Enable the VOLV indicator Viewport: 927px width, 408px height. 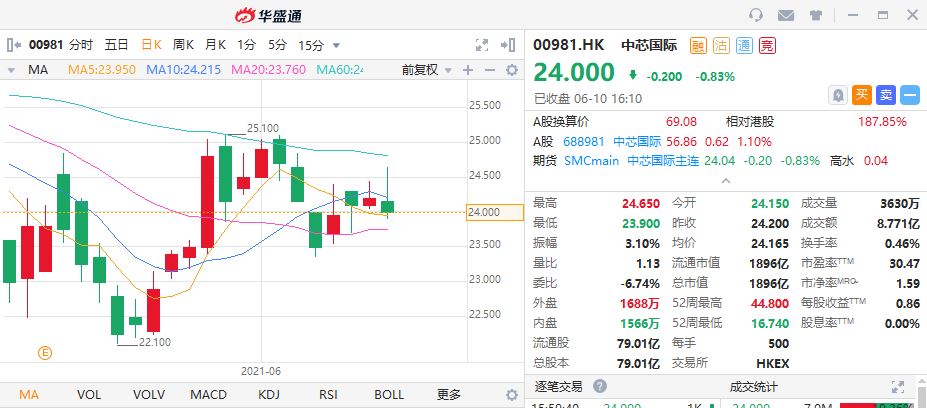tap(148, 394)
